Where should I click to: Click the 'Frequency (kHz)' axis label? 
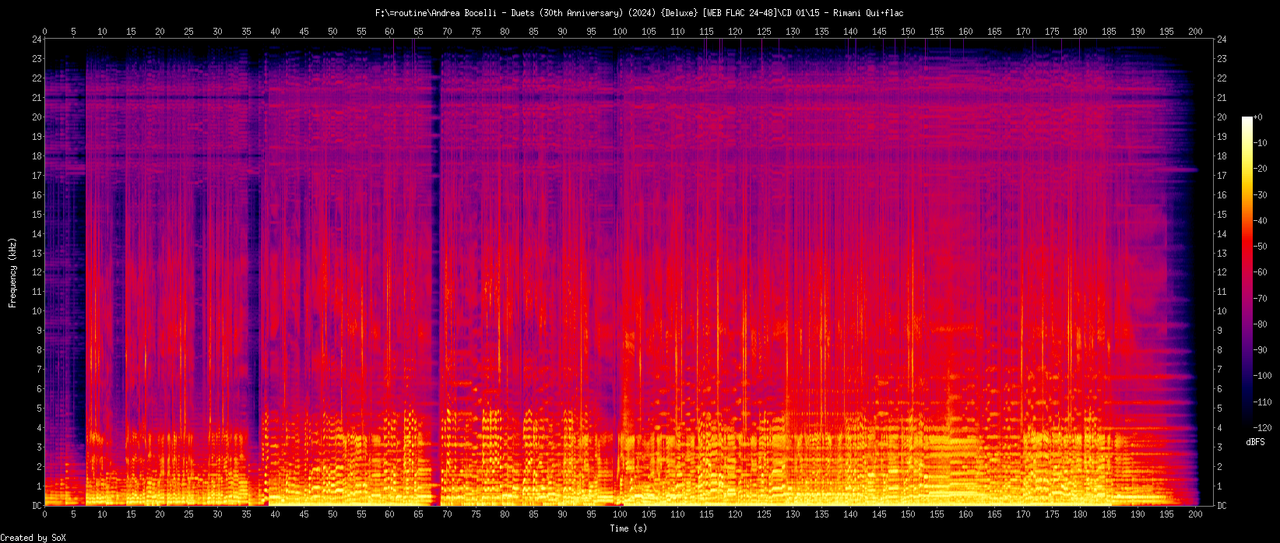[13, 271]
